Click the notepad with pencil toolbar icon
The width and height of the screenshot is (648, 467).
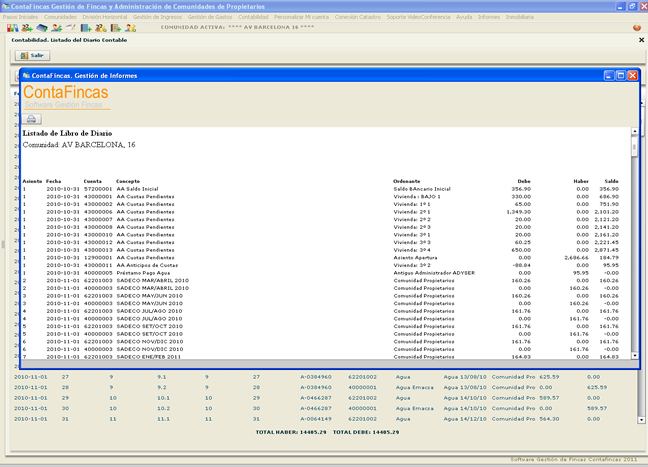tap(71, 28)
